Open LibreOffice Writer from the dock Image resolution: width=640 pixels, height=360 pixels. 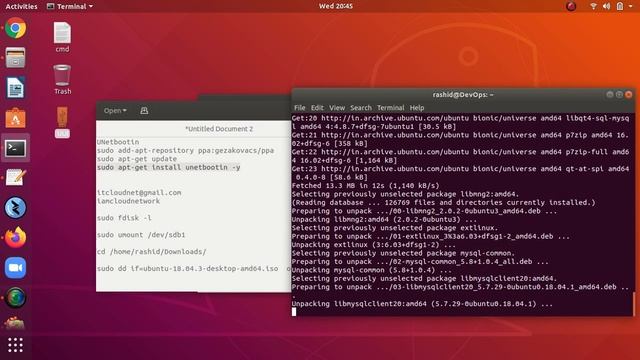[16, 87]
